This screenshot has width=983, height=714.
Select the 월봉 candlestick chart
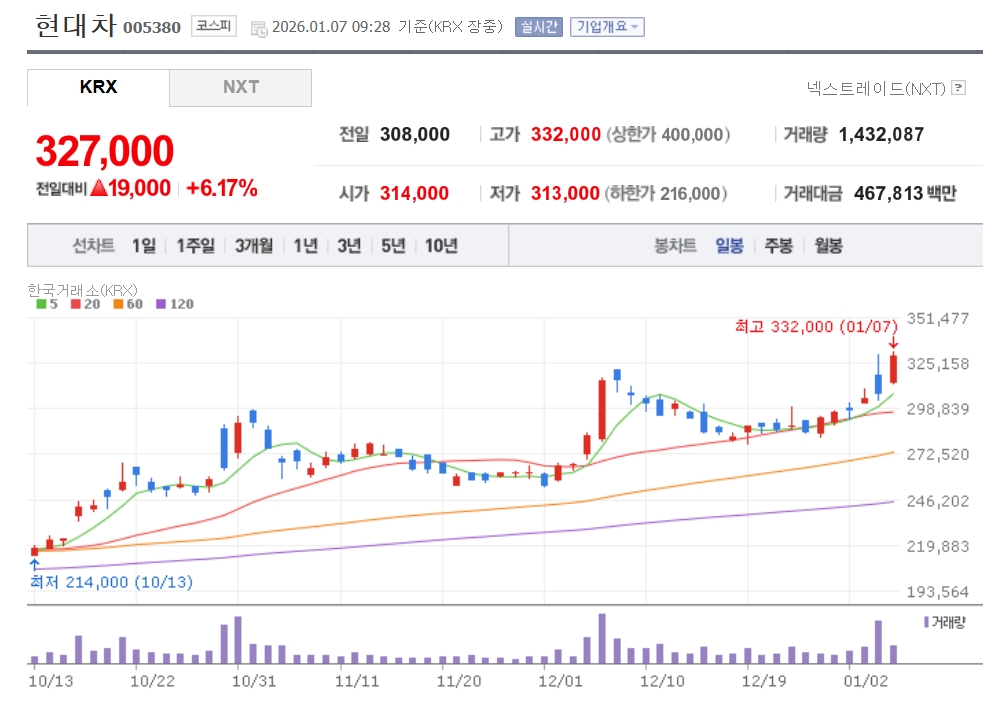coord(828,245)
